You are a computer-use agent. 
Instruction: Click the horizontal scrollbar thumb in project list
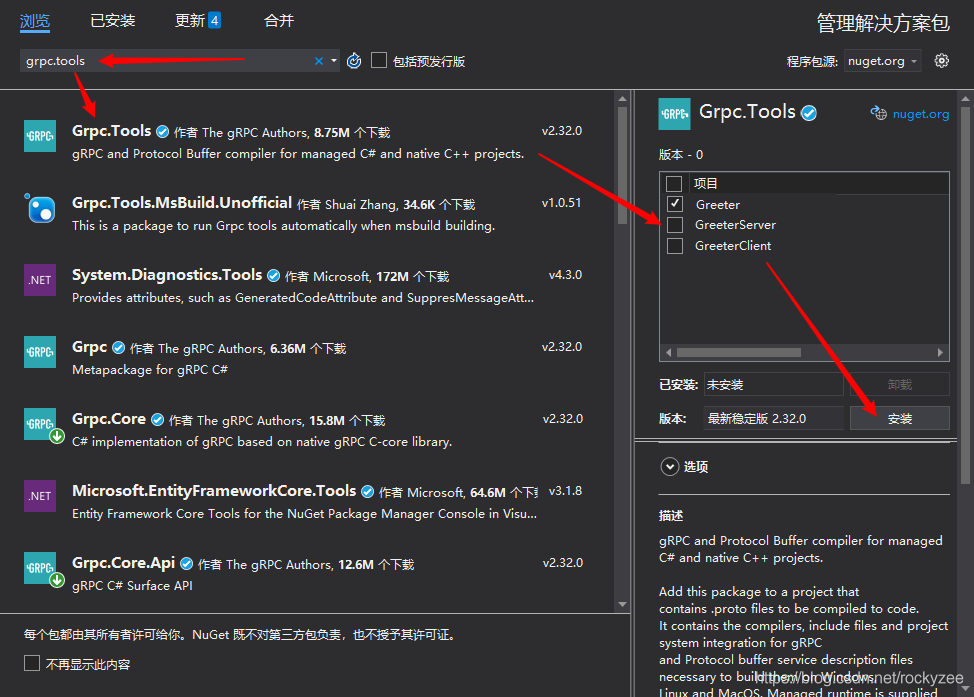pyautogui.click(x=739, y=352)
